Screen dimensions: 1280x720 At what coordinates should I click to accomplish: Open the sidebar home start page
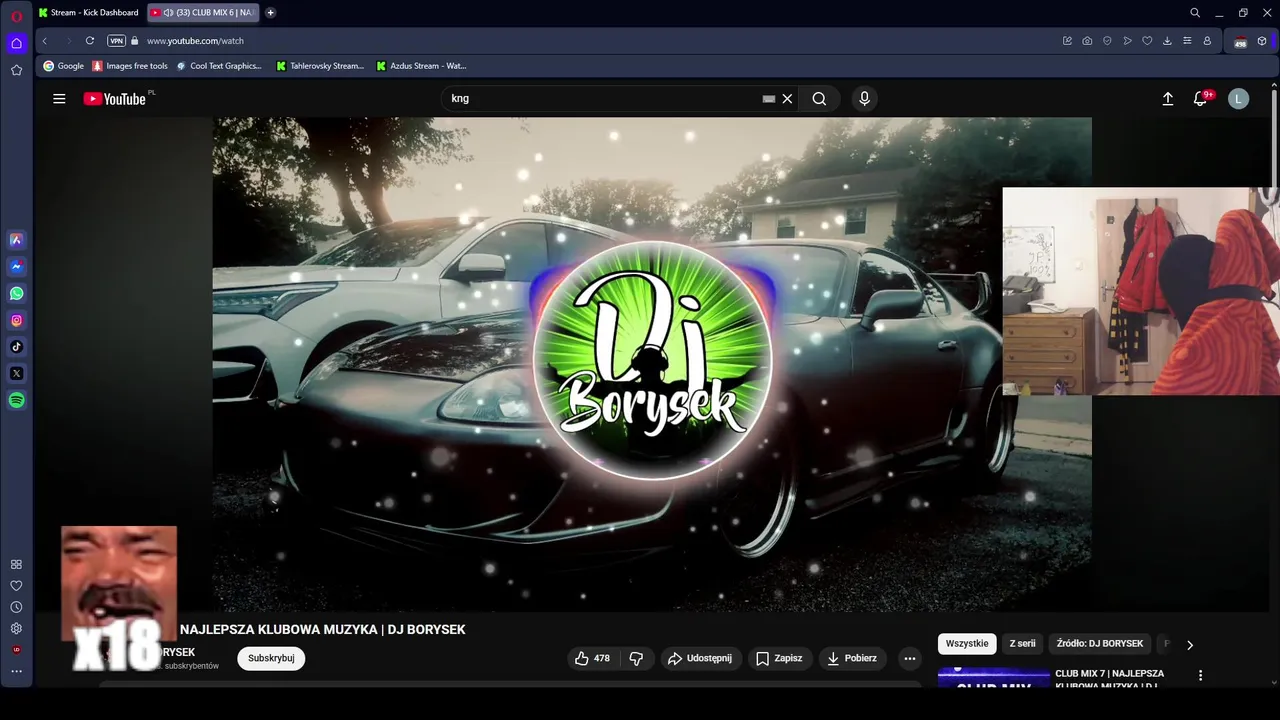point(16,43)
